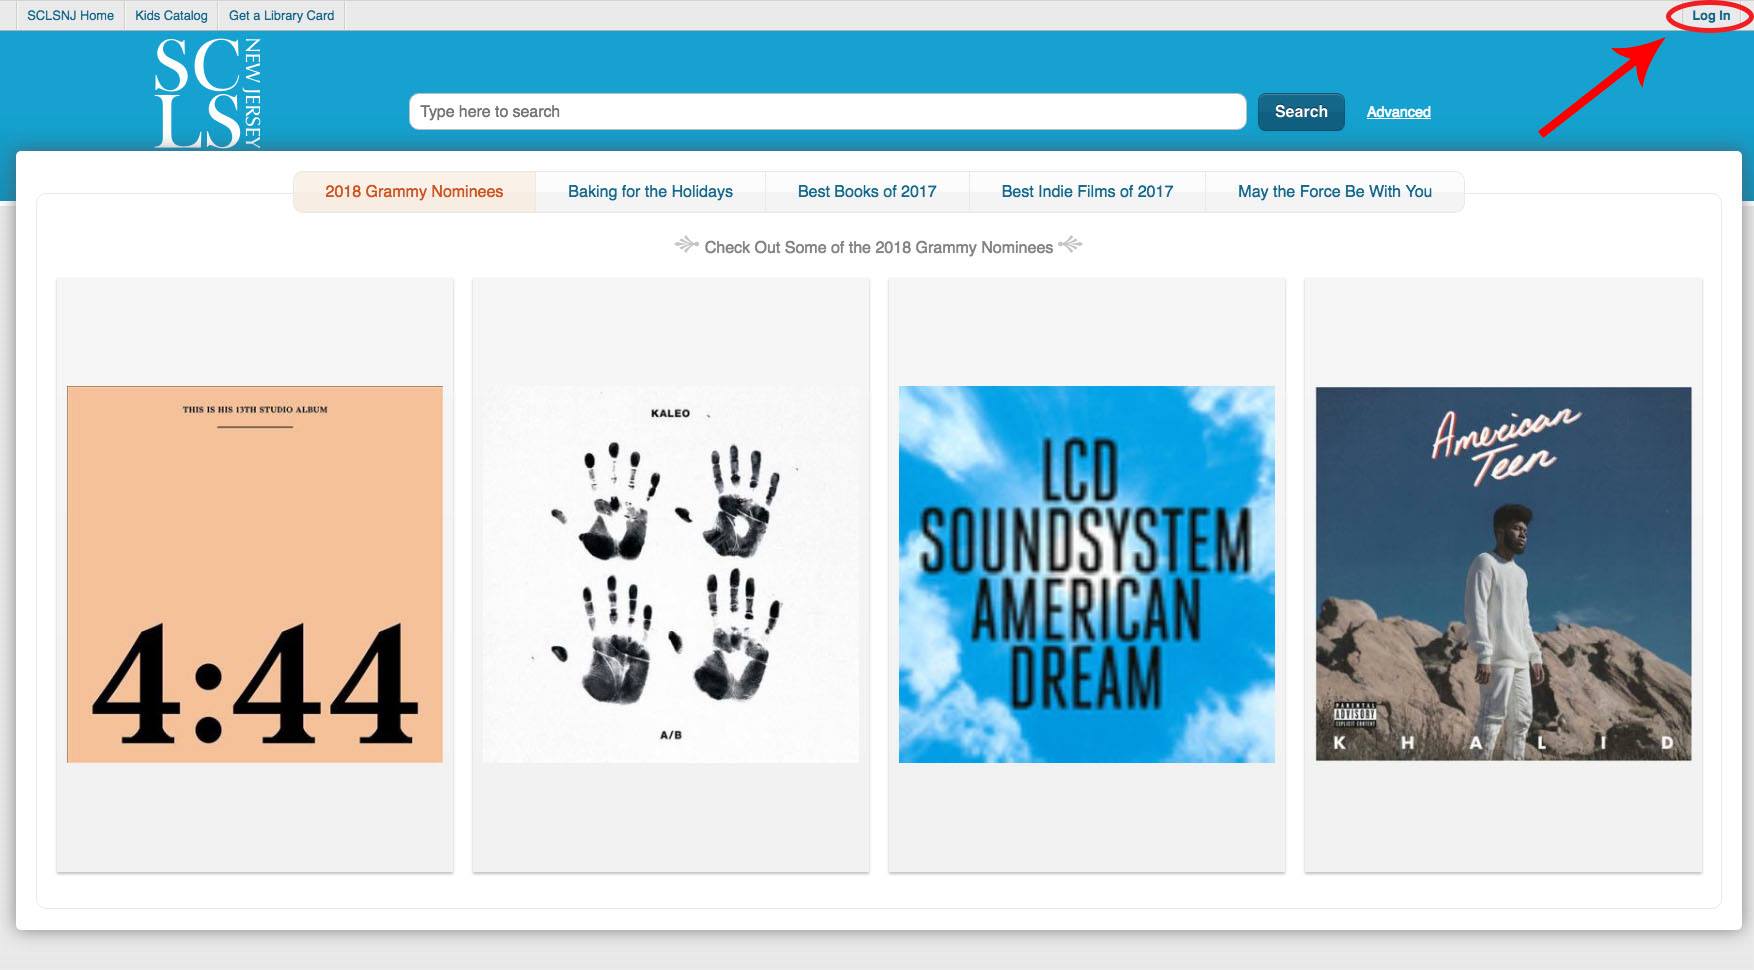The width and height of the screenshot is (1754, 970).
Task: Click 'Check Out Some of the 2018 Grammy Nominees' heading
Action: pos(878,247)
